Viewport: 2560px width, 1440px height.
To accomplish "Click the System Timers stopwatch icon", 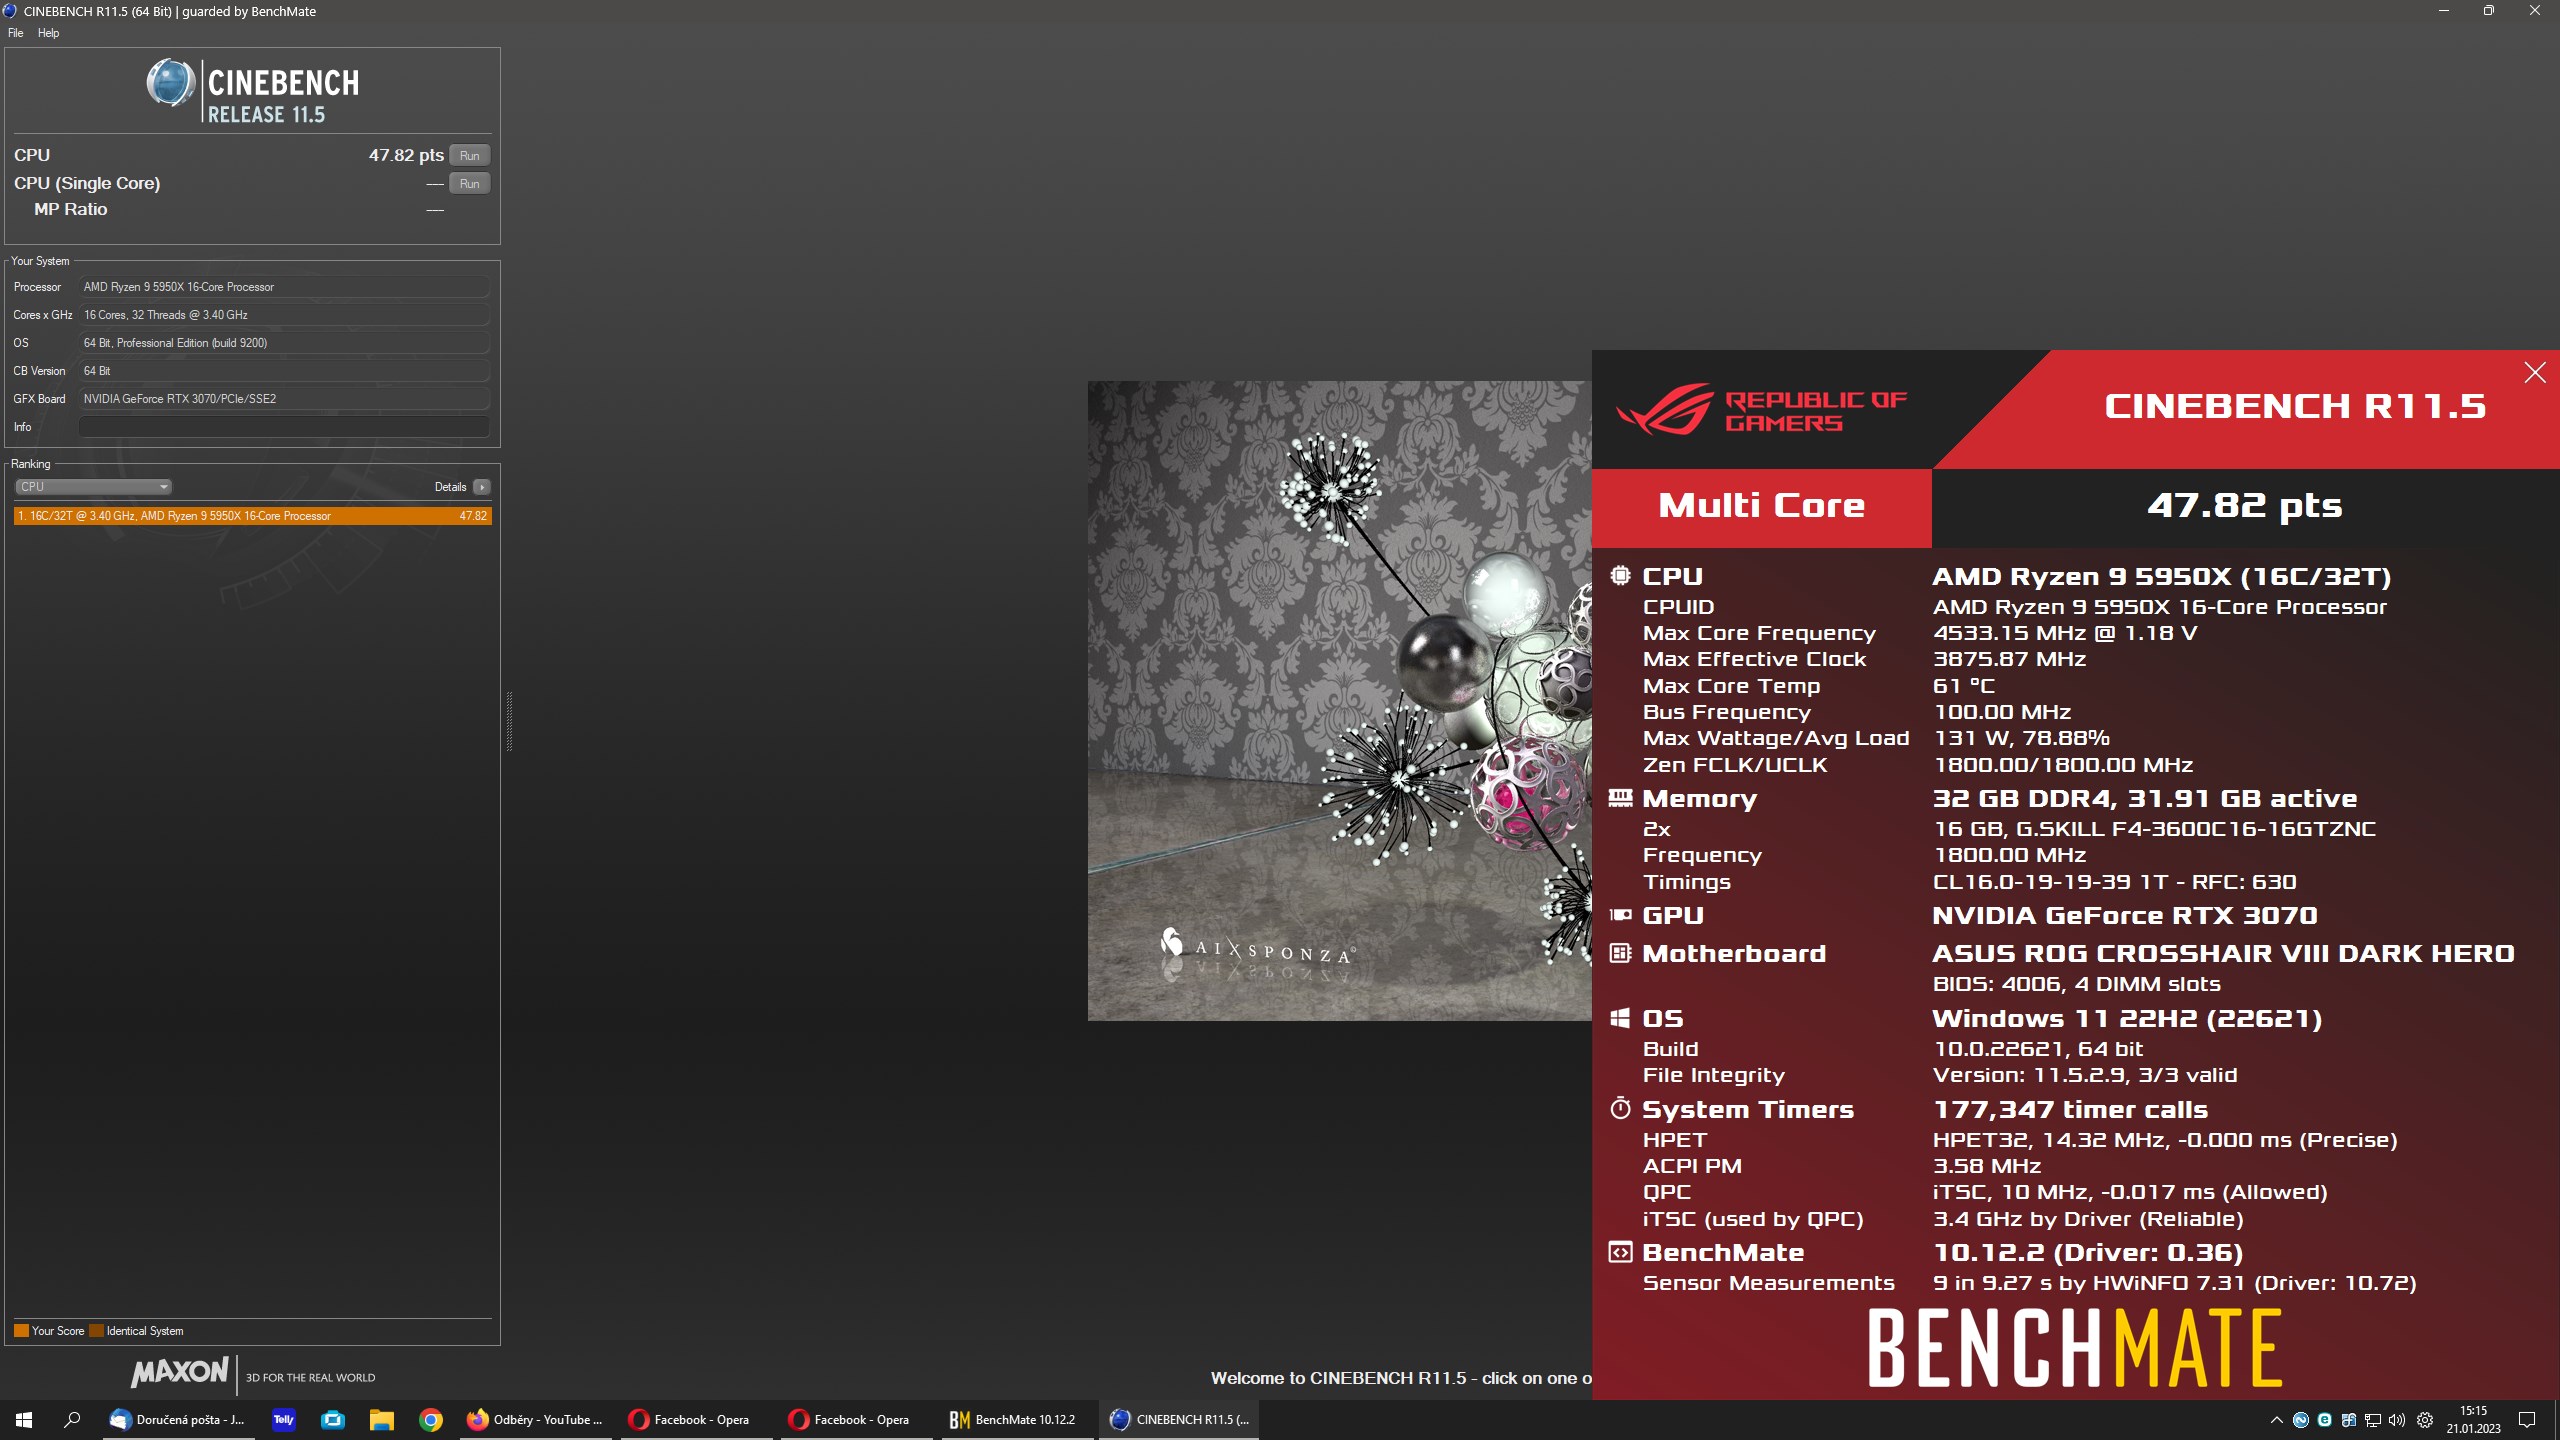I will [x=1620, y=1108].
